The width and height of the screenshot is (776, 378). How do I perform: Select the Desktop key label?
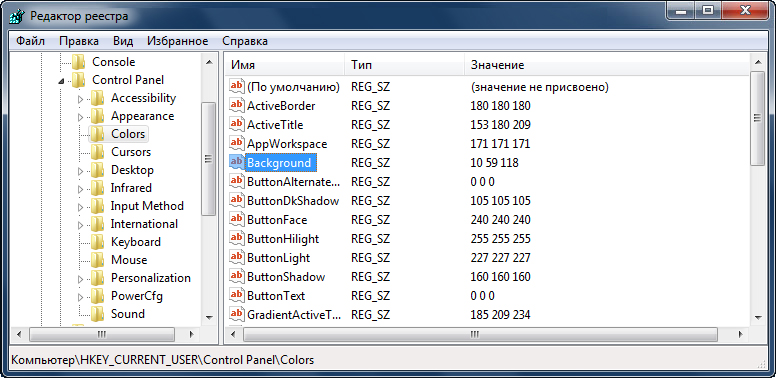[x=132, y=170]
